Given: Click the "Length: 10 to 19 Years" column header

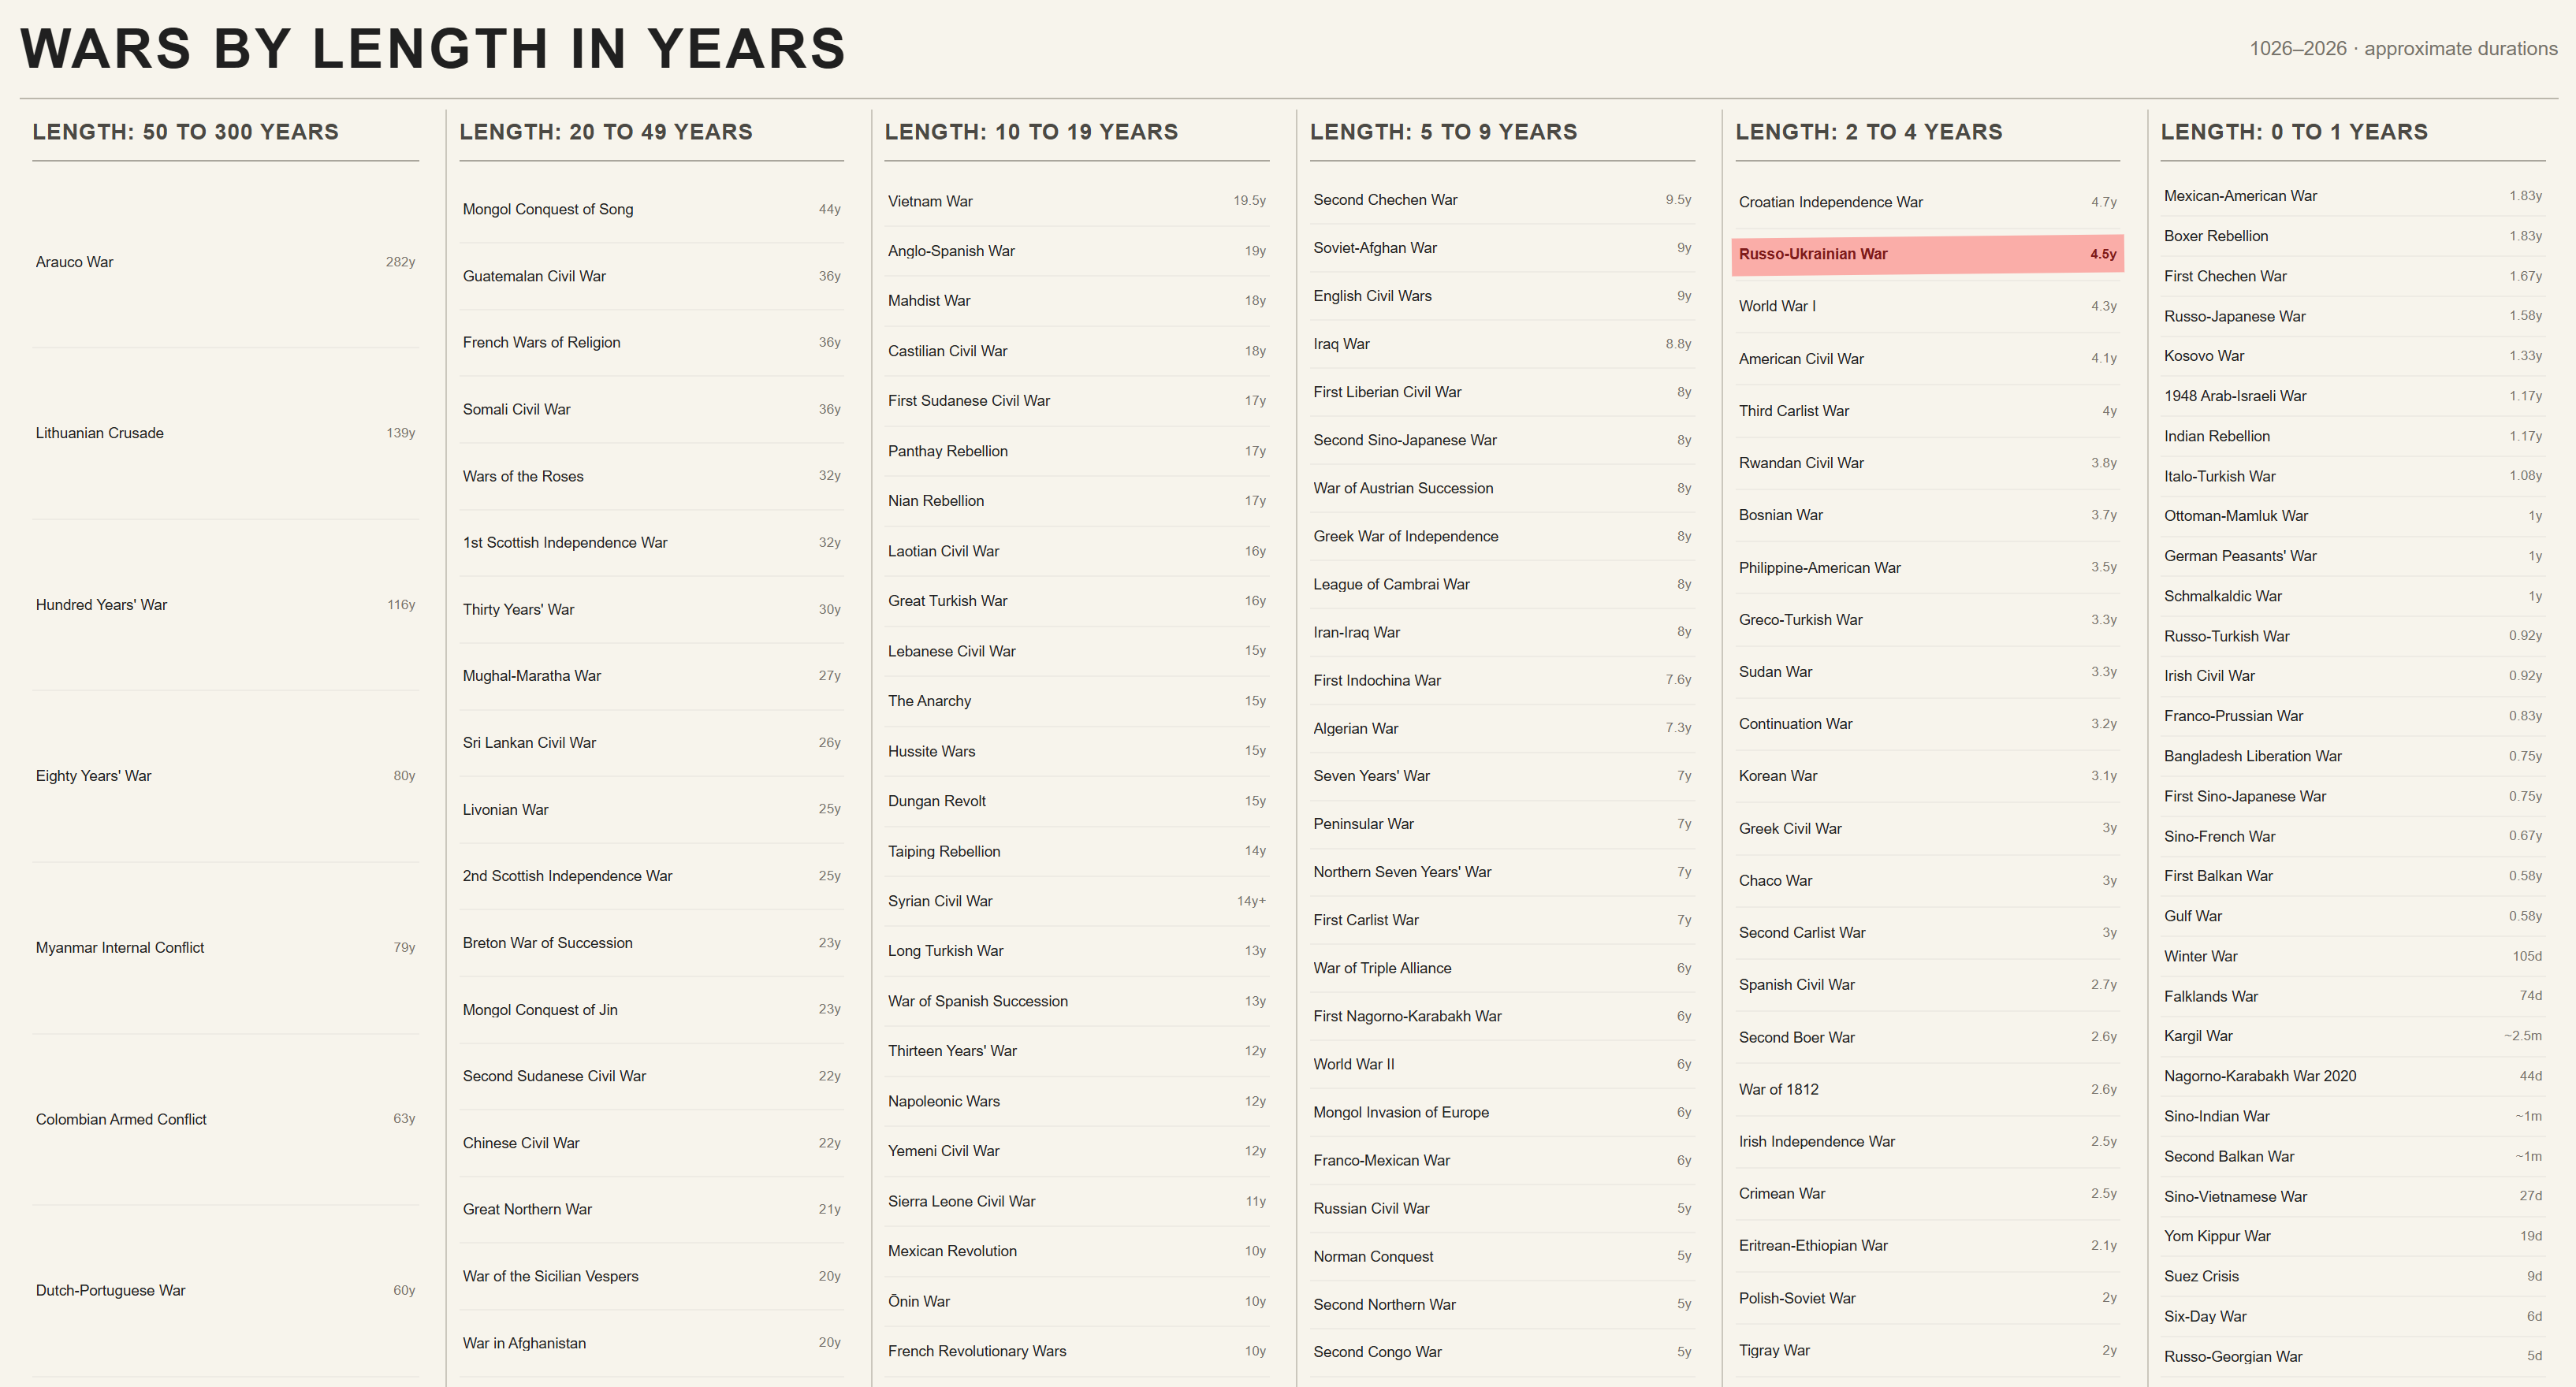Looking at the screenshot, I should (x=1031, y=132).
